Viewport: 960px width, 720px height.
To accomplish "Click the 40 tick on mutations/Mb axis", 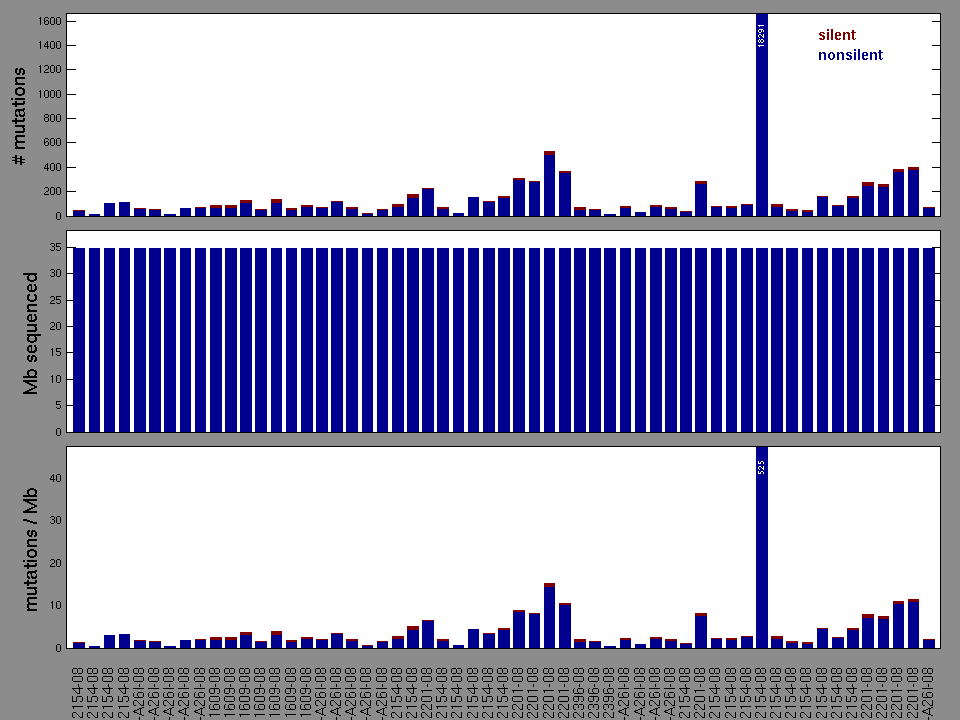I will [55, 478].
